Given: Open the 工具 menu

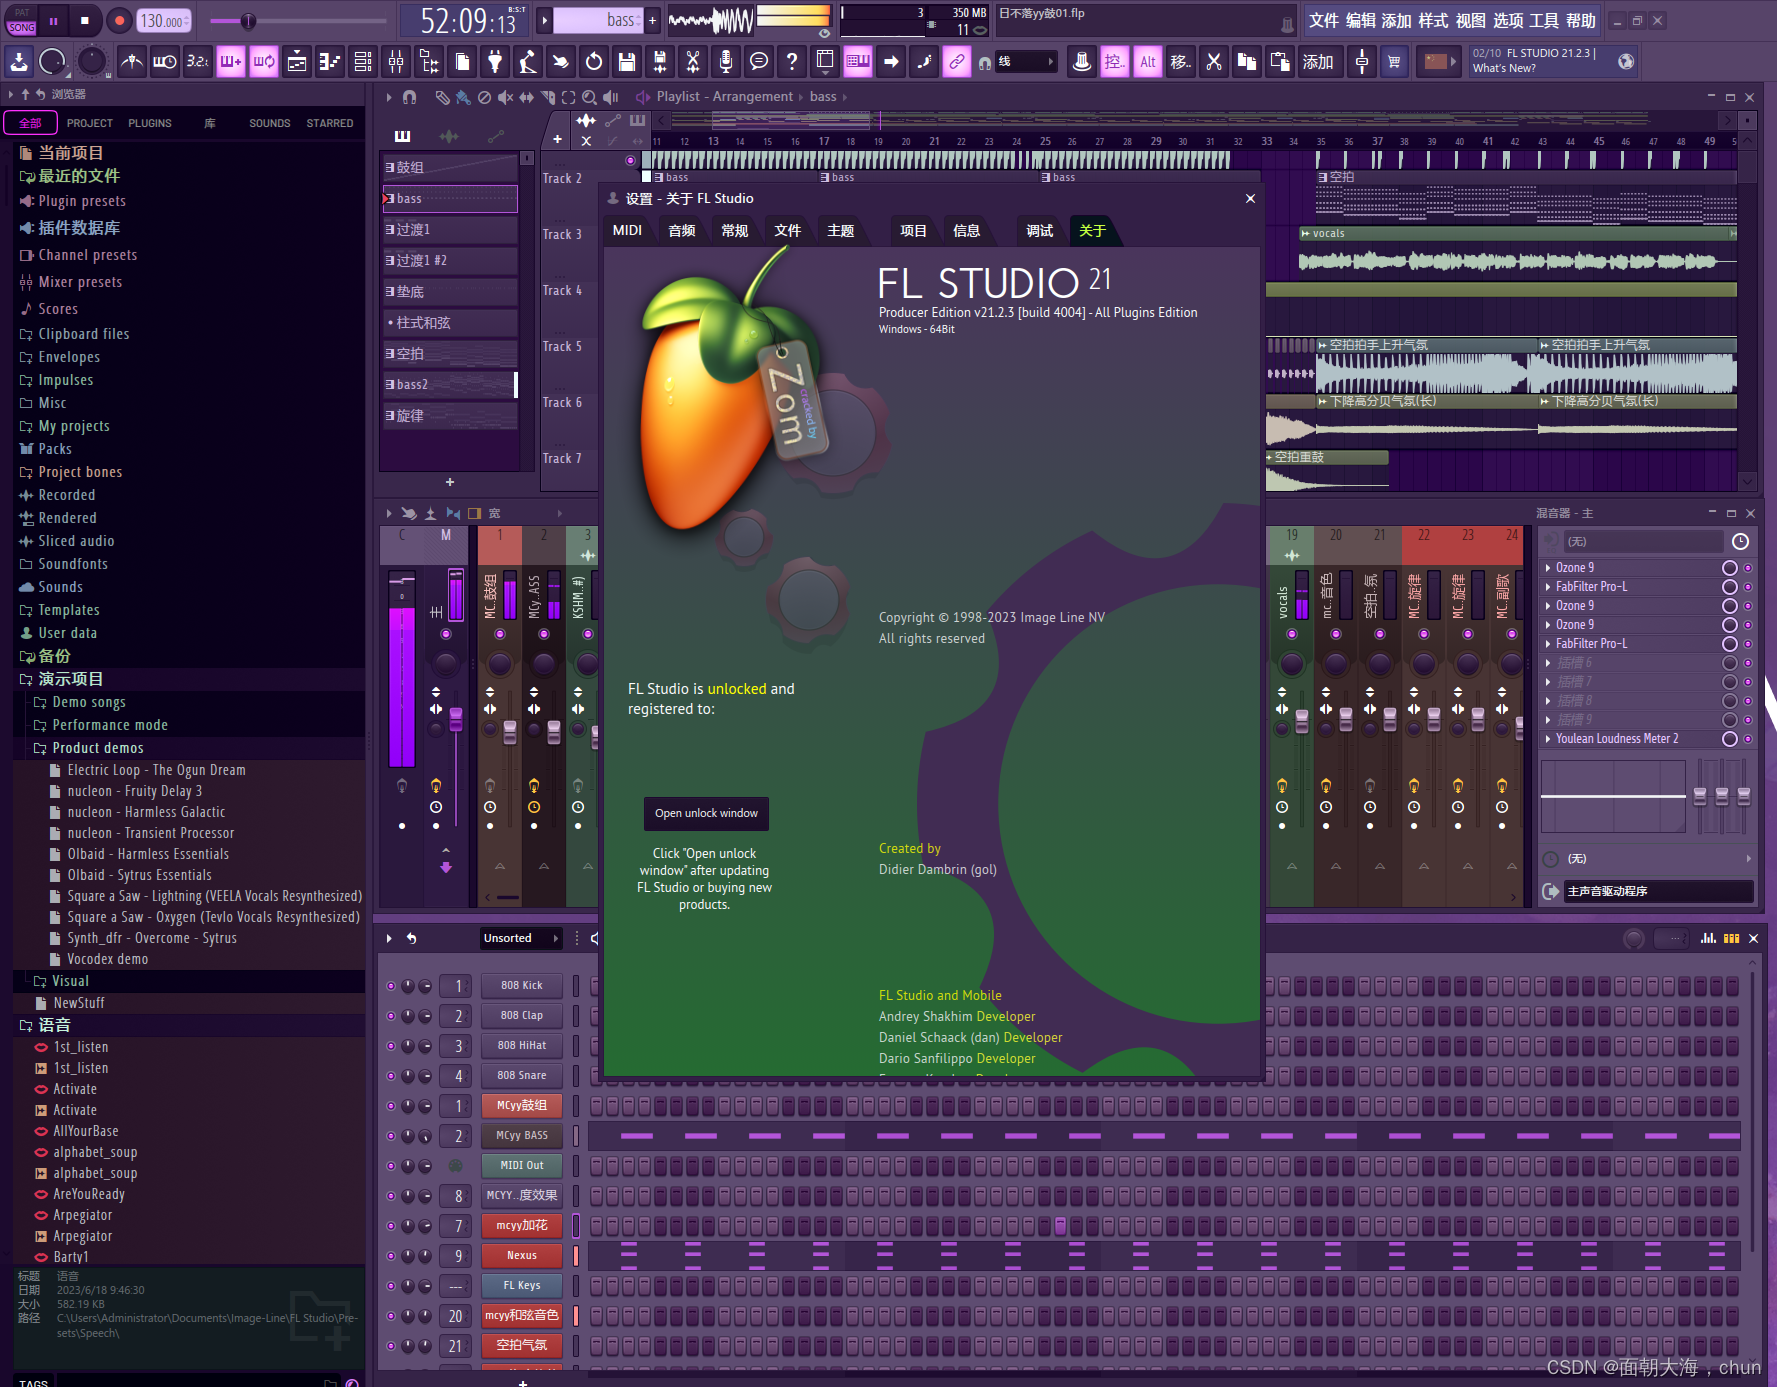Looking at the screenshot, I should click(1544, 20).
